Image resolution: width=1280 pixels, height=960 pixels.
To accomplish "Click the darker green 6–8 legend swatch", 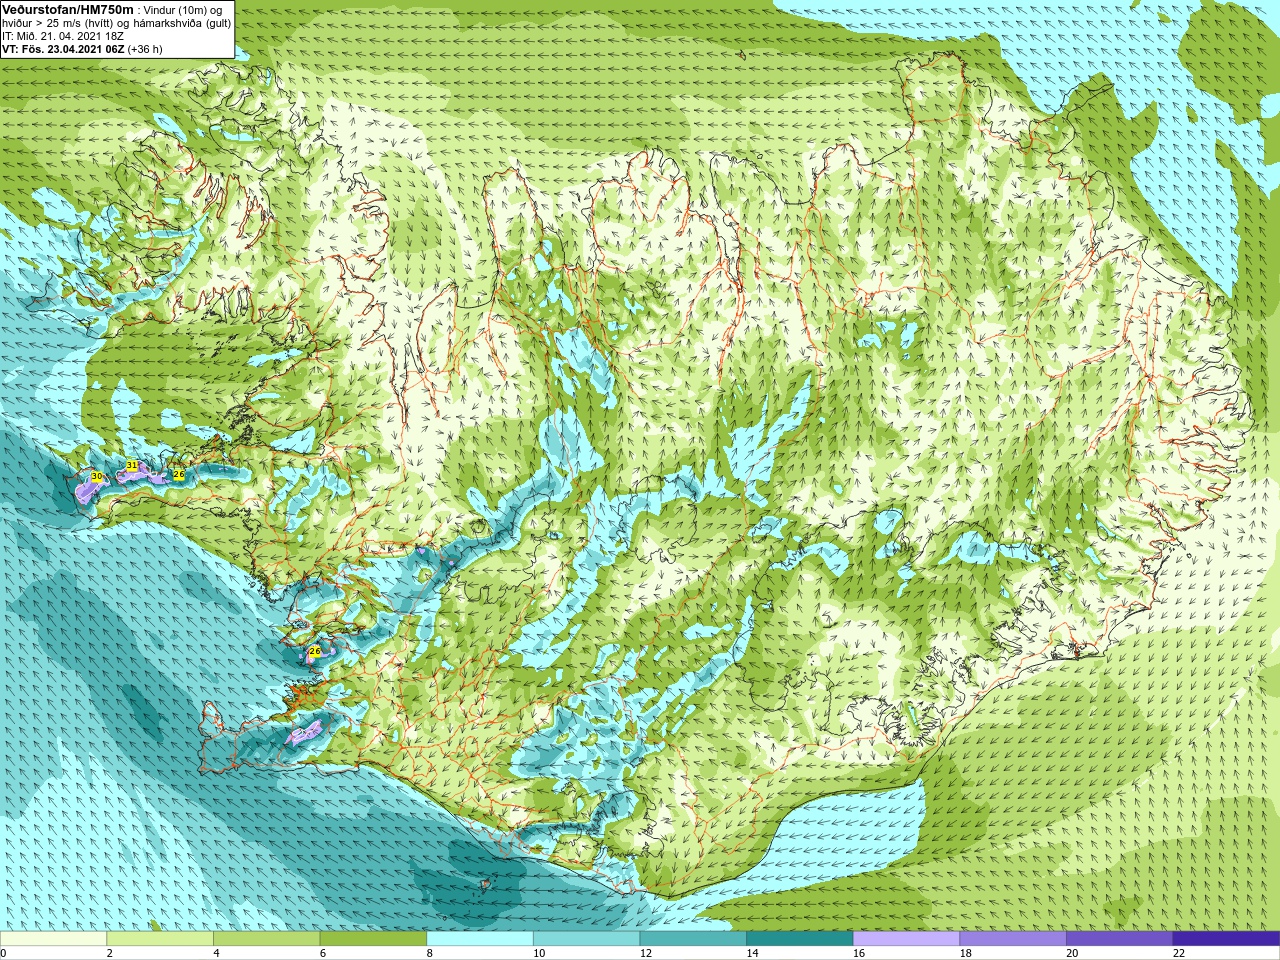I will [x=373, y=939].
